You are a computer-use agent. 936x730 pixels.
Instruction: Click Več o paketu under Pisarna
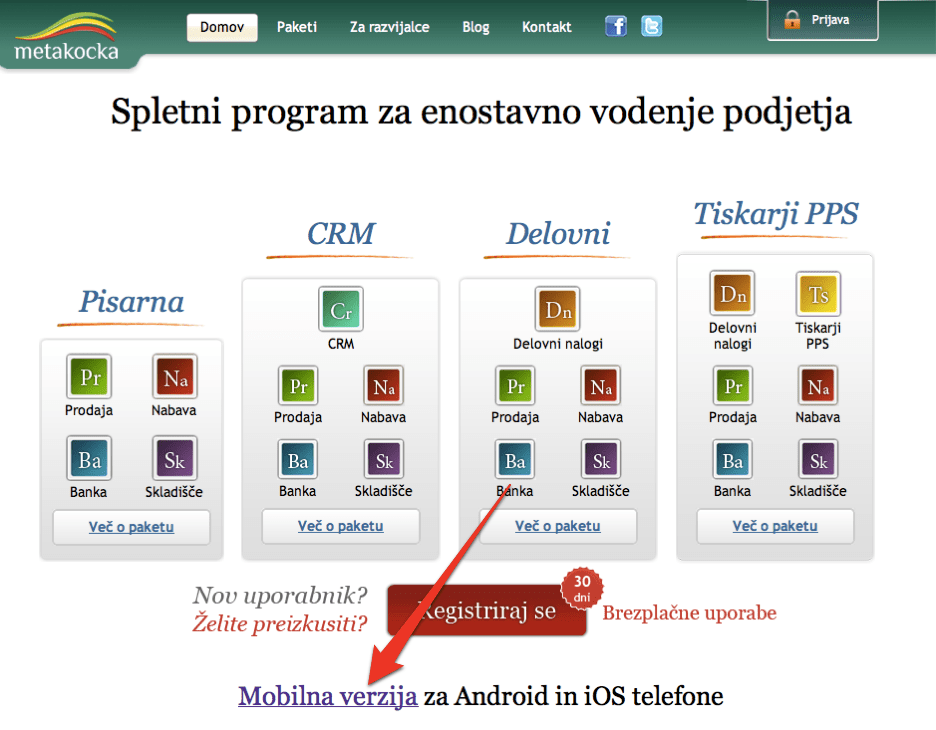click(131, 527)
